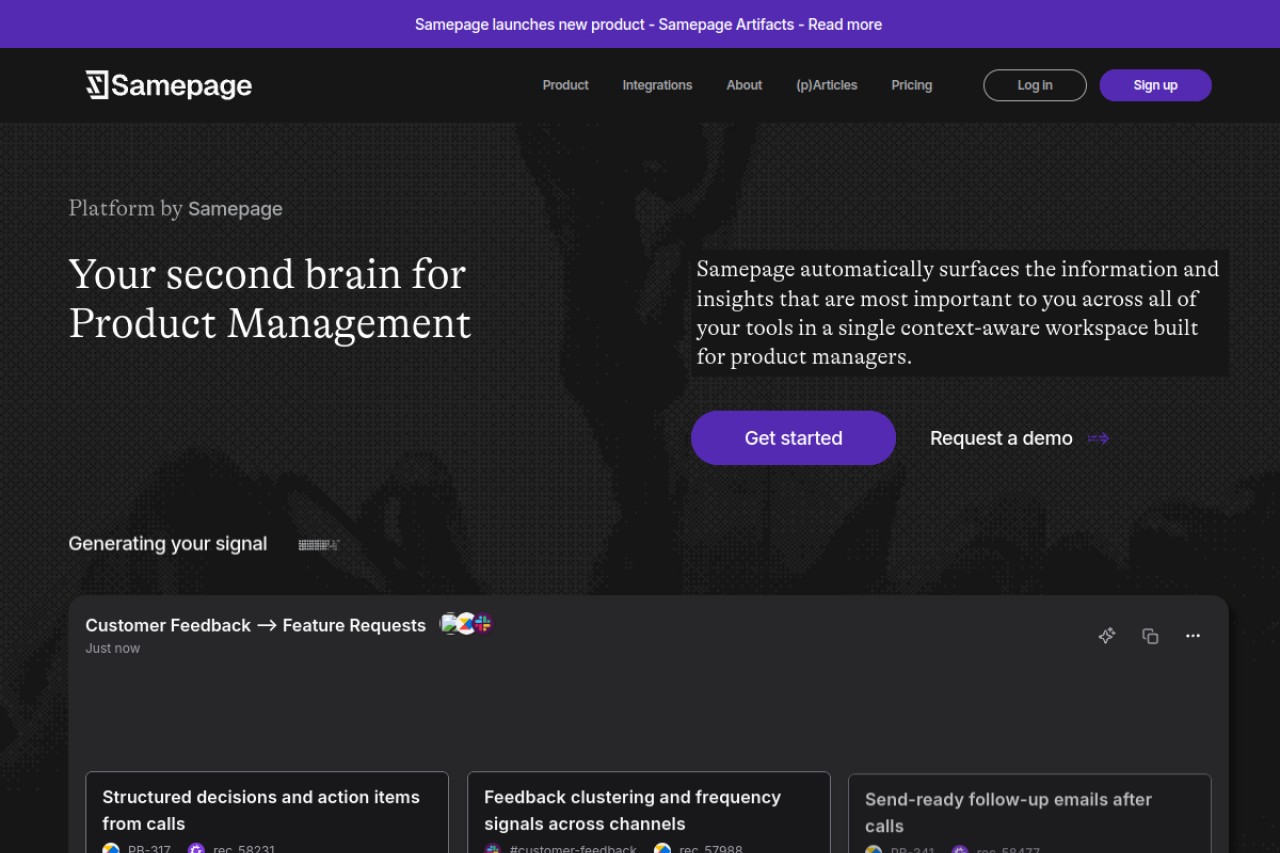
Task: Open the Feedback clustering and frequency signals card
Action: [649, 812]
